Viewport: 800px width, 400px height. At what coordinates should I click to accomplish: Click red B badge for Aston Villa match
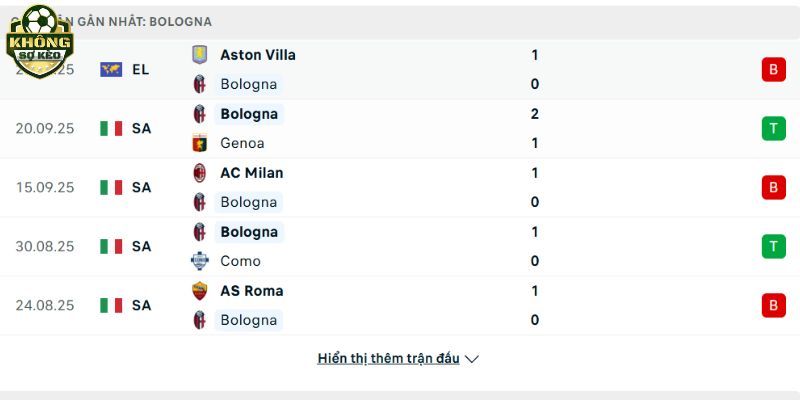click(773, 69)
